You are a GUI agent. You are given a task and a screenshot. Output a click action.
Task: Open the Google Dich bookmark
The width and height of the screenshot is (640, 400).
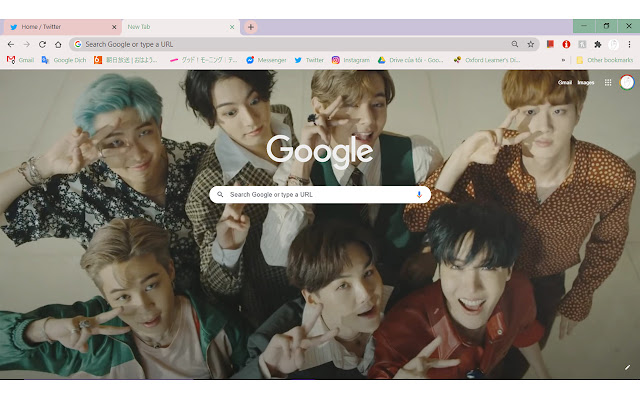pos(64,60)
